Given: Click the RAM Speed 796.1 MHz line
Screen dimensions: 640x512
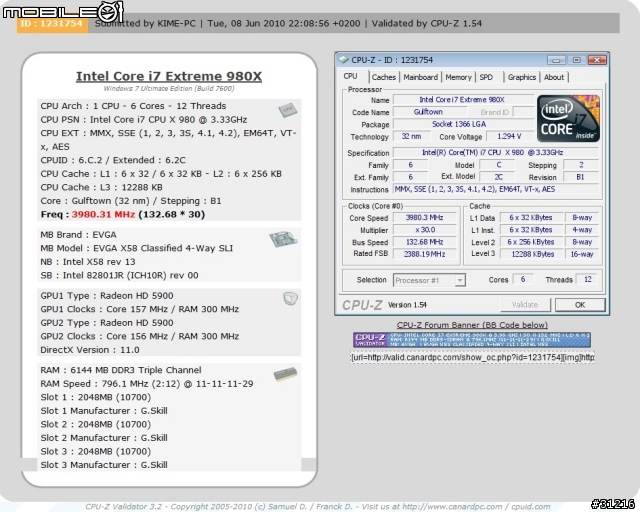Looking at the screenshot, I should click(147, 384).
